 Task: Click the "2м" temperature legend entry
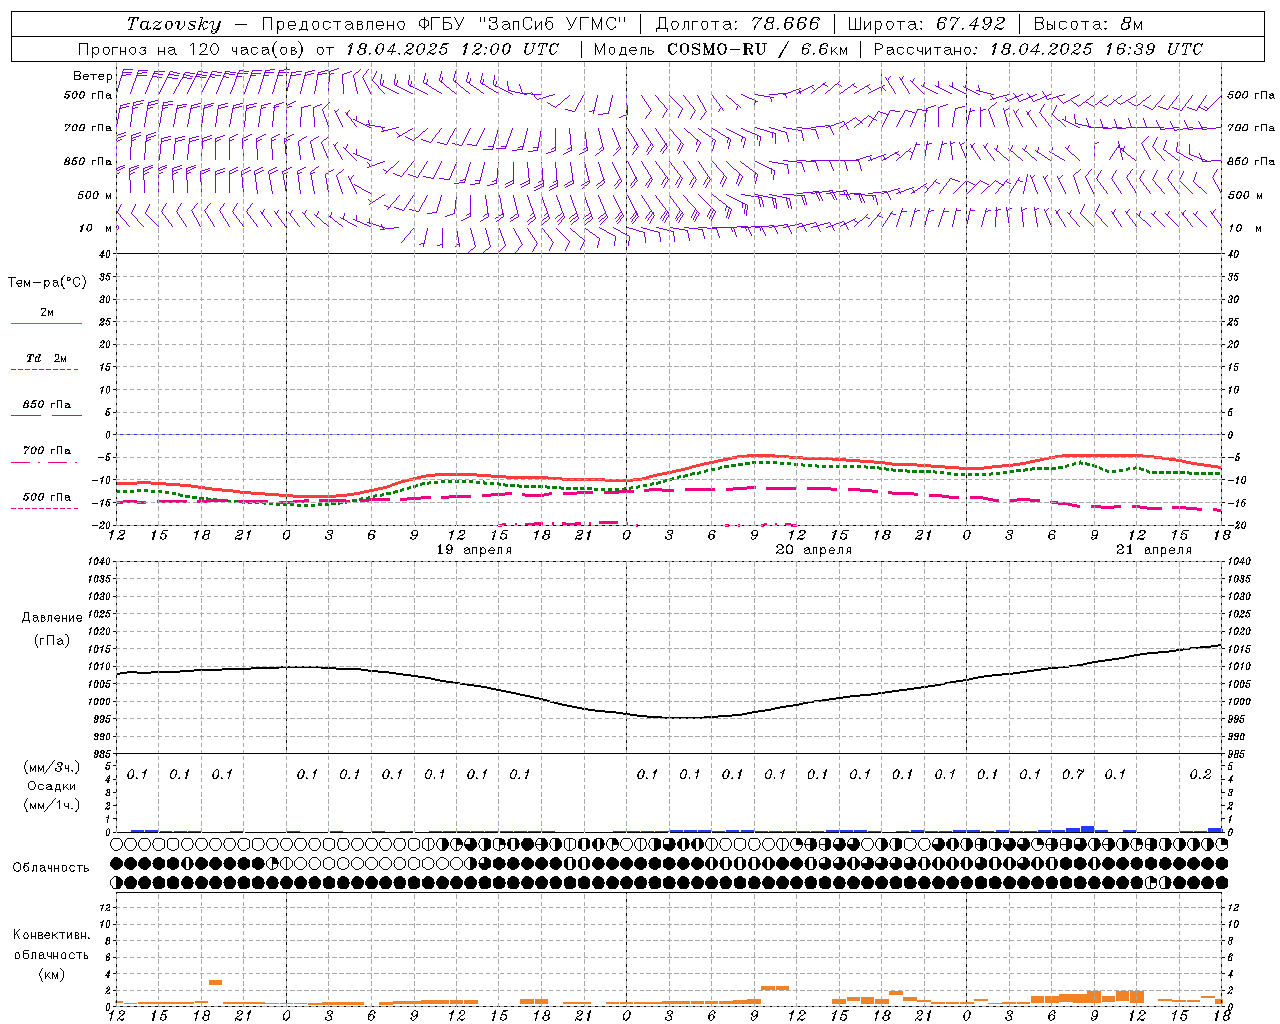click(x=47, y=312)
